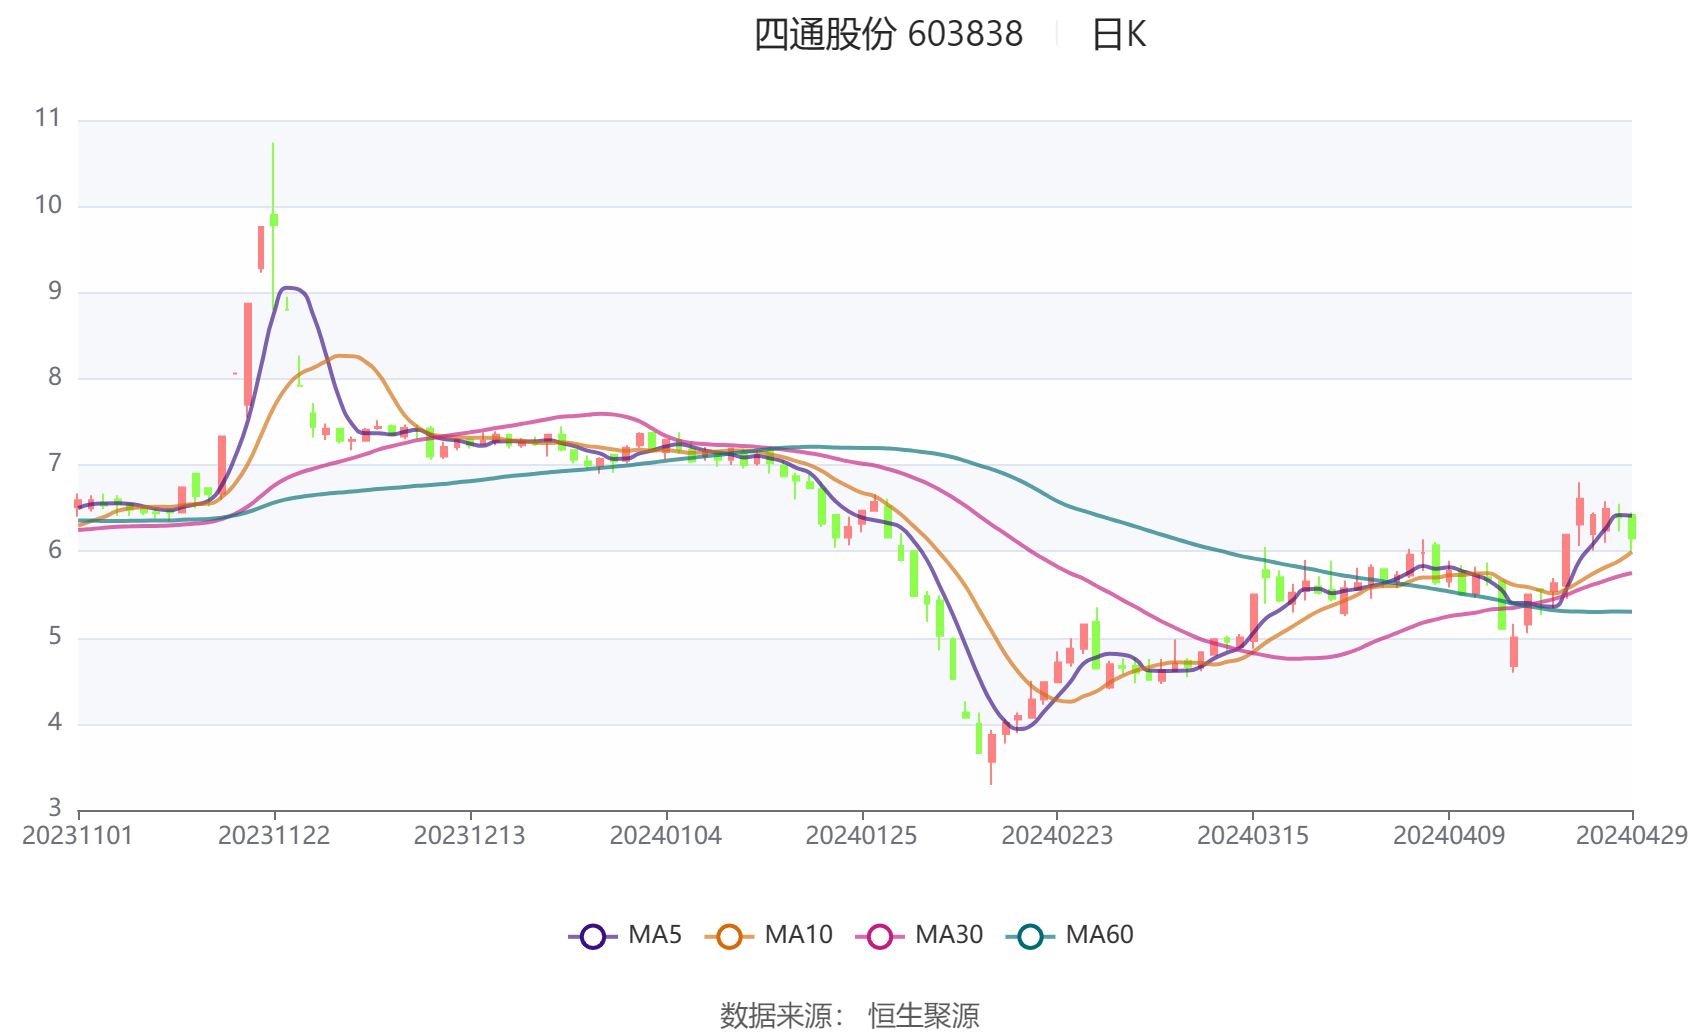This screenshot has height=1034, width=1700.
Task: Click x-axis date label 20231213
Action: [x=470, y=836]
